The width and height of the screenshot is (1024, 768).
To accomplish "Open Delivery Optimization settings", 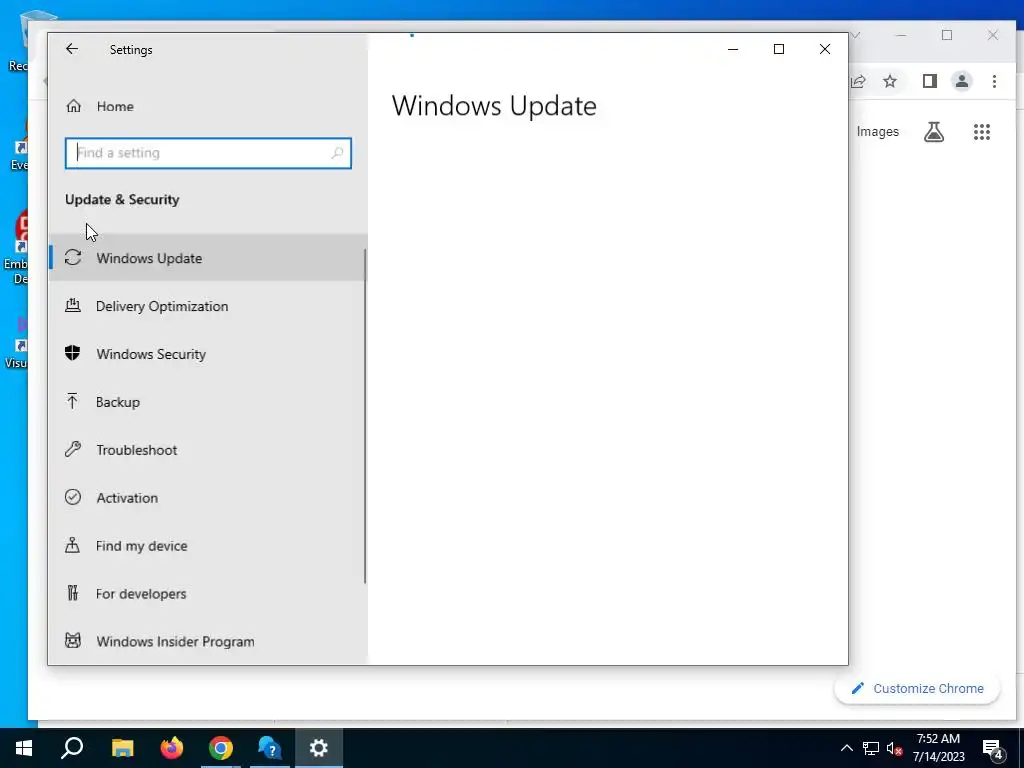I will [x=208, y=306].
